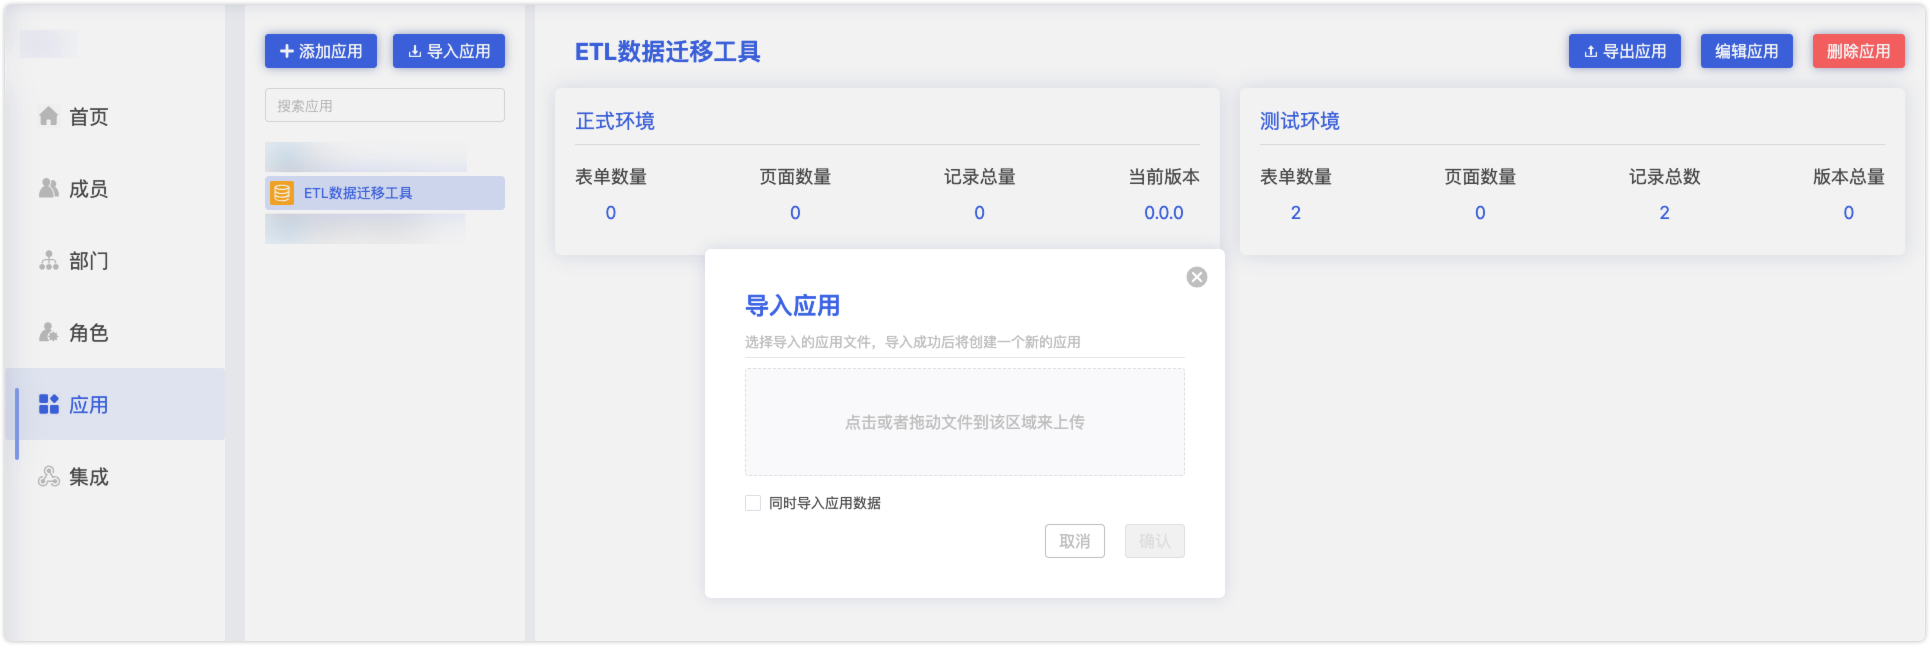Screen dimensions: 1930x646
Task: Open 编辑应用 to edit the app
Action: 1746,51
